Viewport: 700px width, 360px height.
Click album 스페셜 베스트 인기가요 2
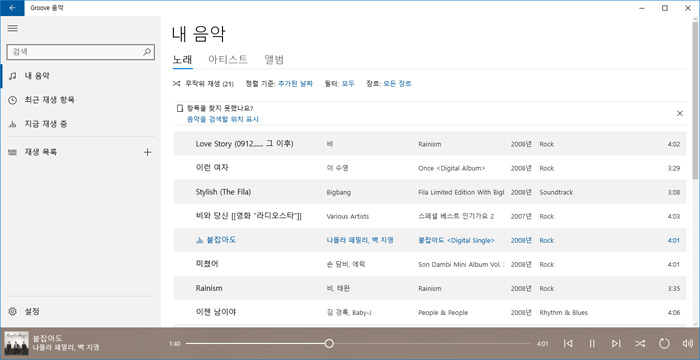pyautogui.click(x=456, y=217)
